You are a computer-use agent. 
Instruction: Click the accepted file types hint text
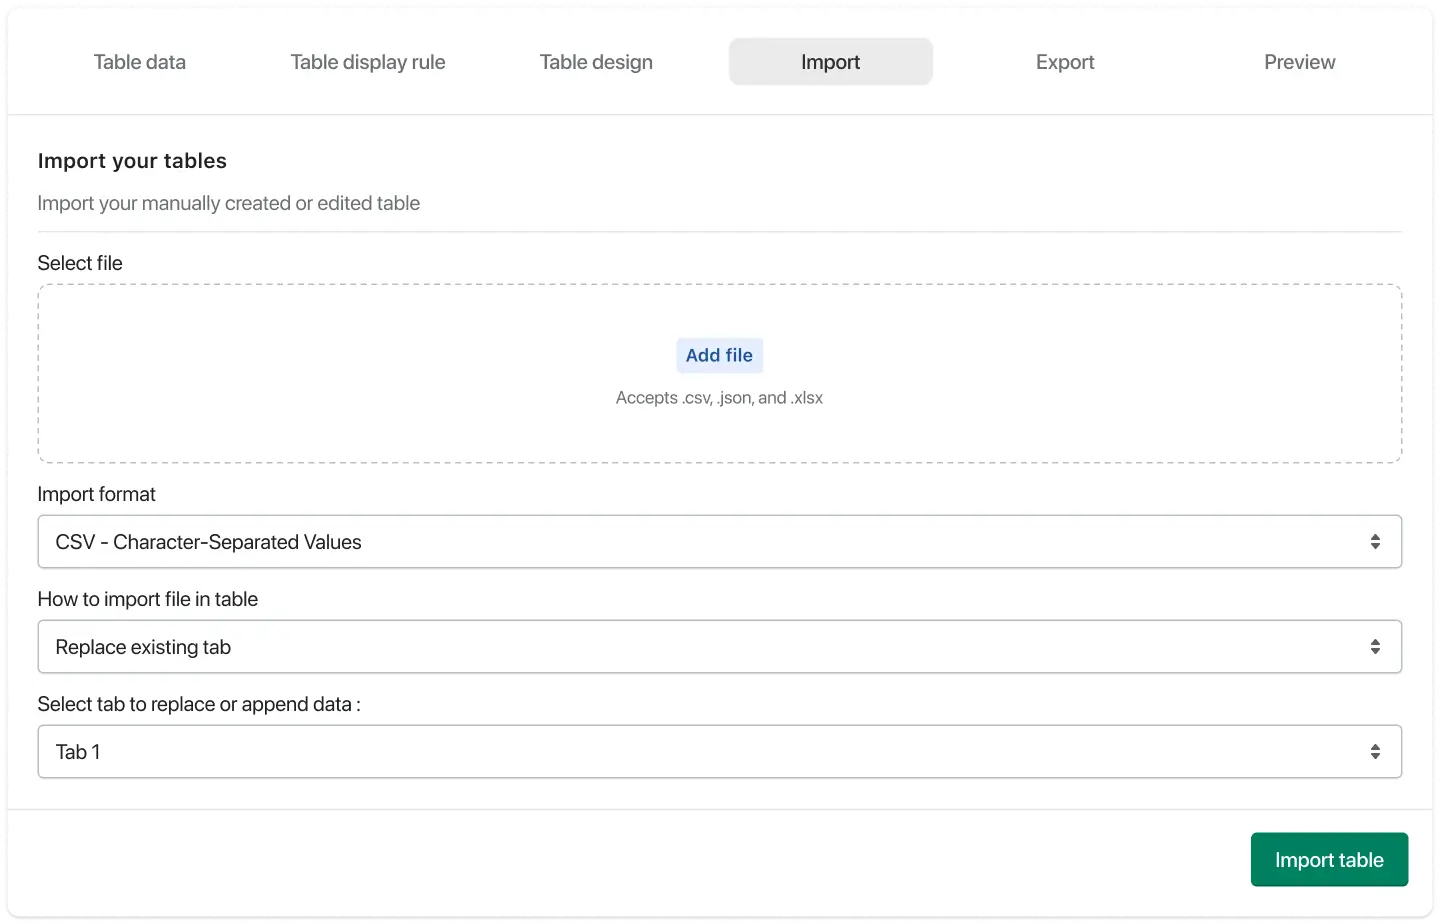pos(719,398)
